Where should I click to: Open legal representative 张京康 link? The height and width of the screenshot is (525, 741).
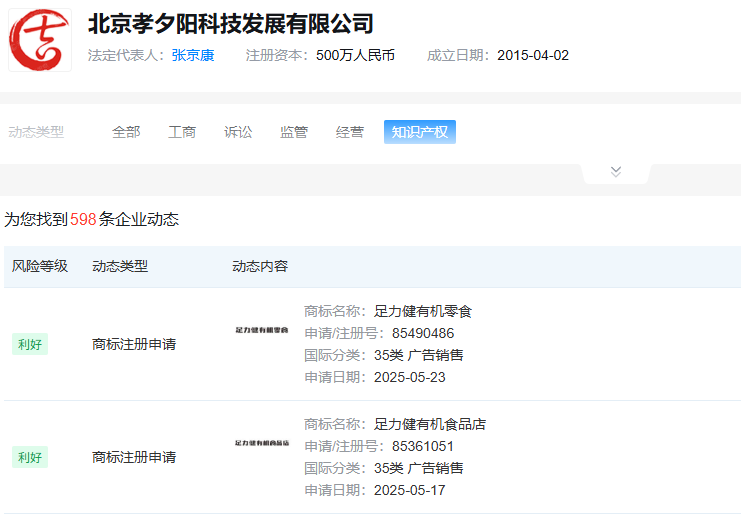[193, 55]
